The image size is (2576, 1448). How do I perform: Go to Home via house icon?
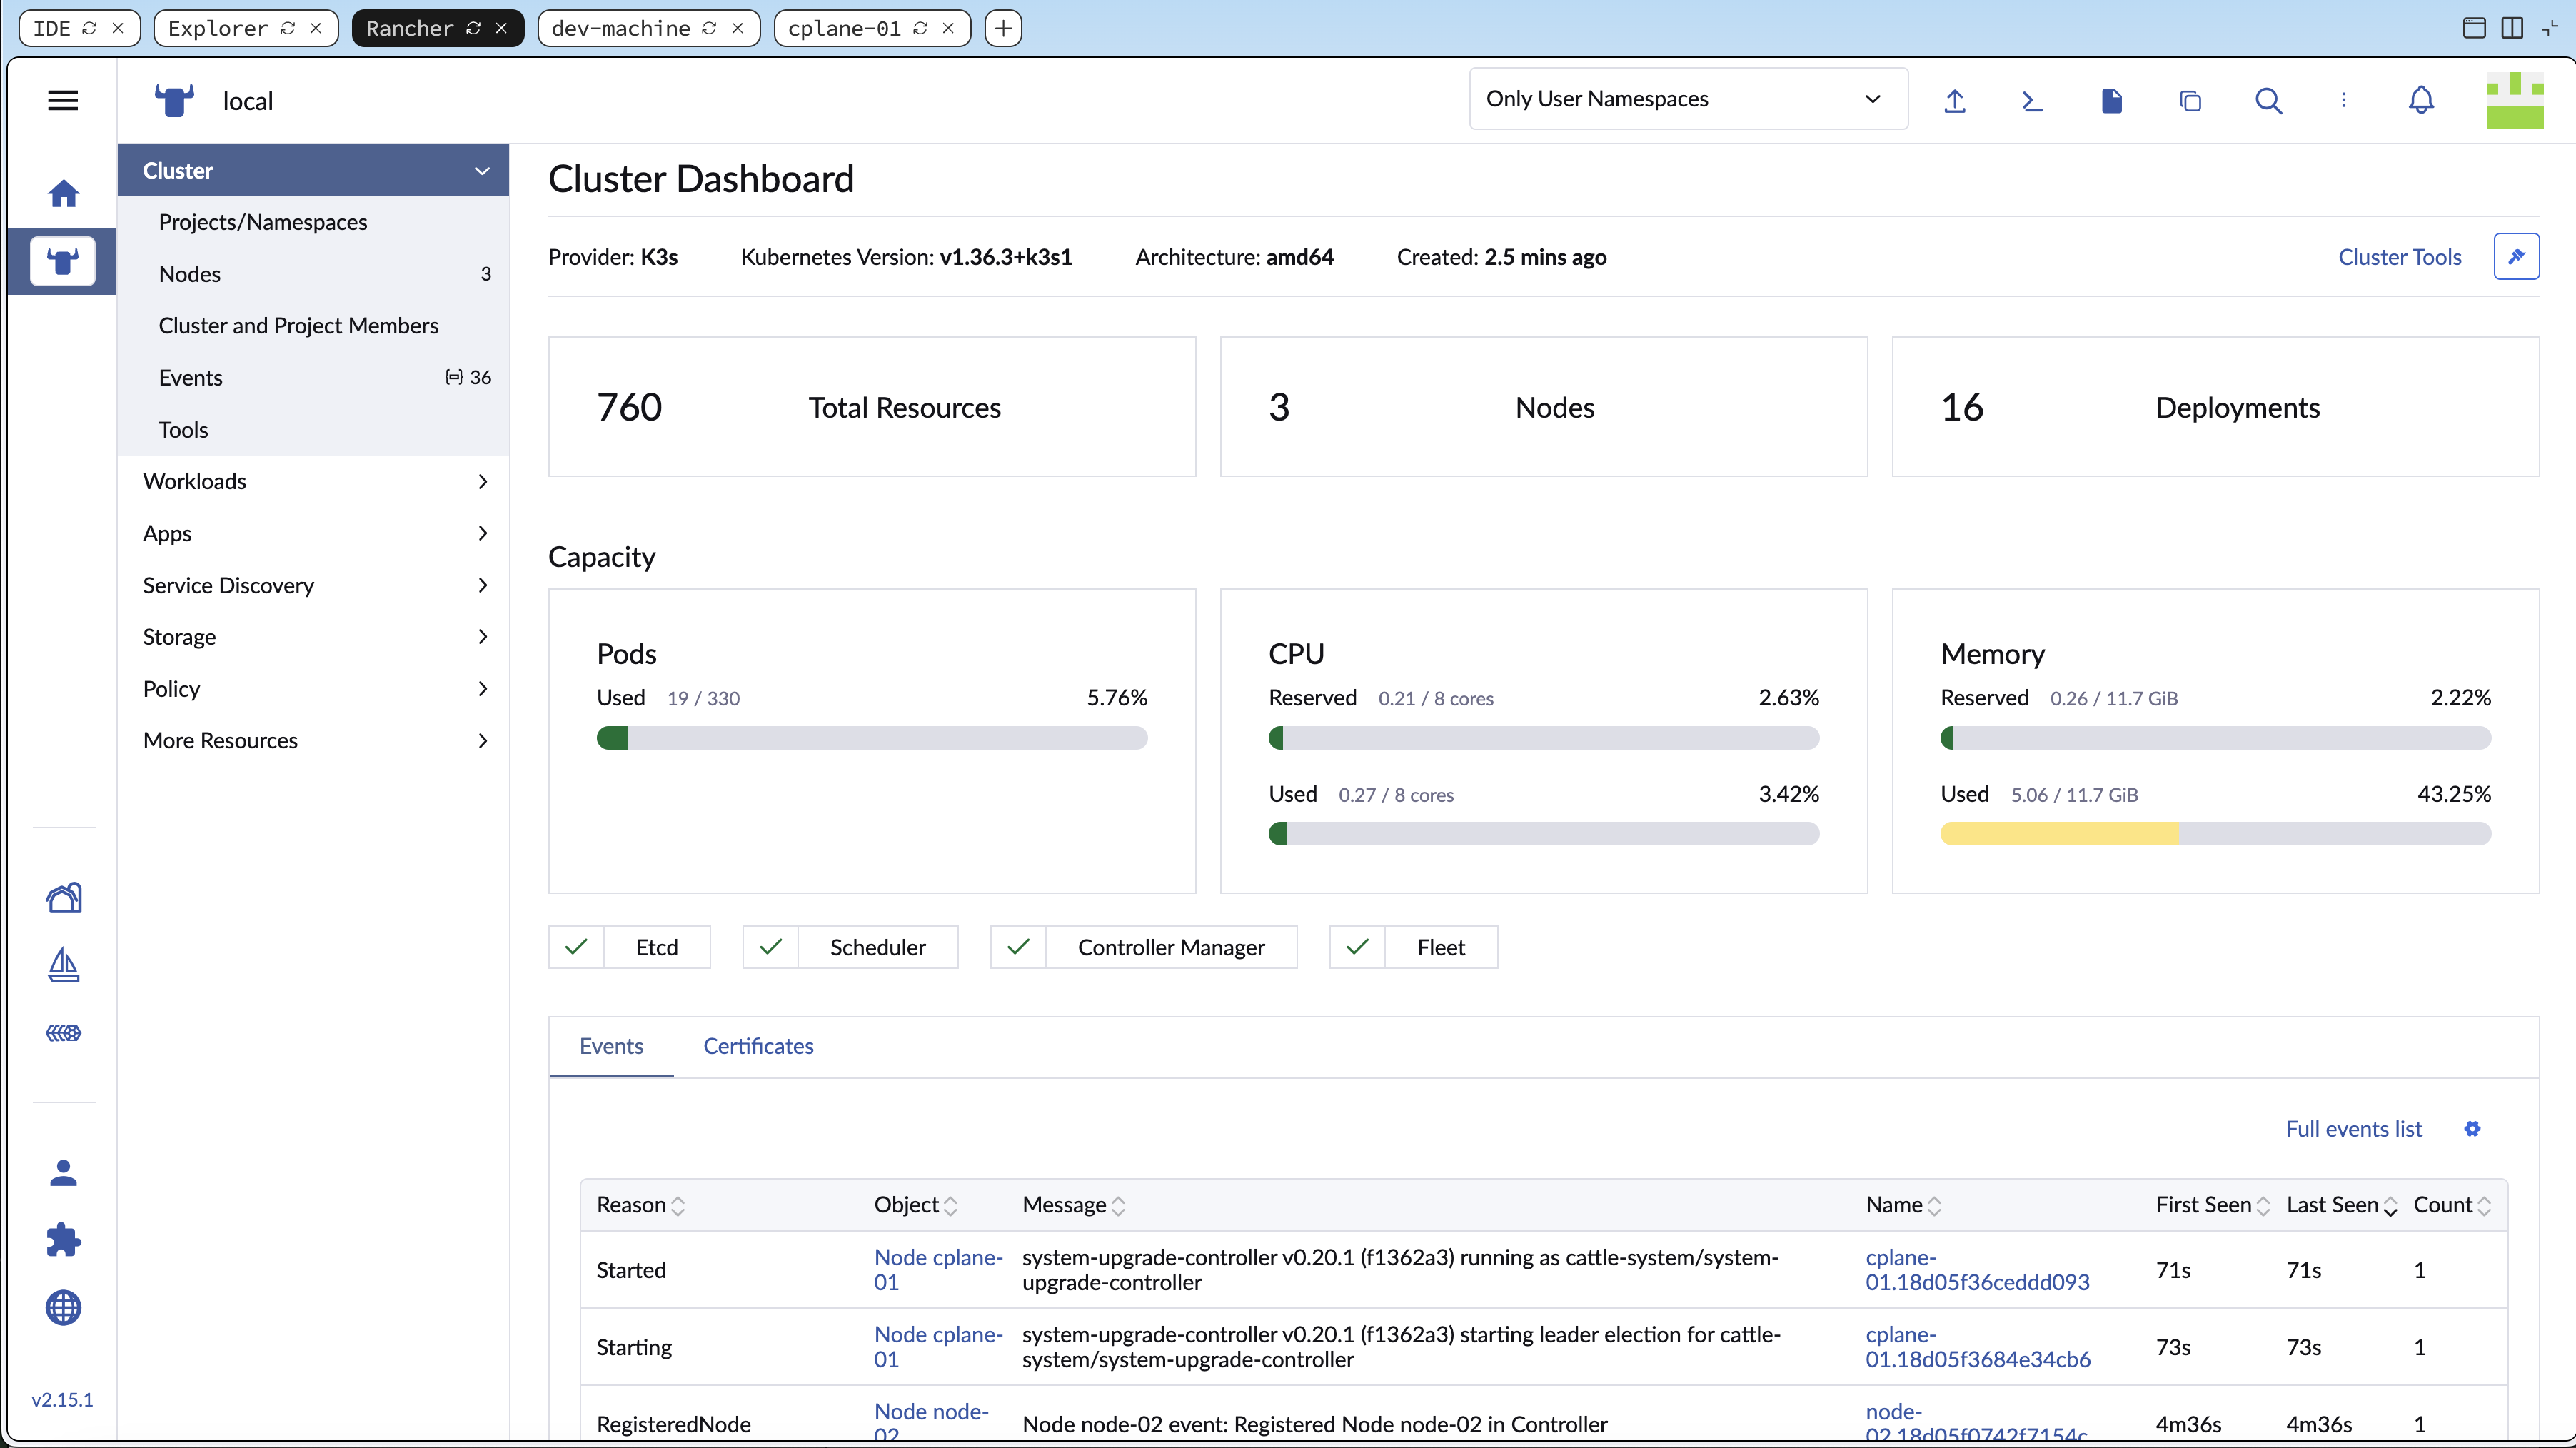(x=63, y=193)
